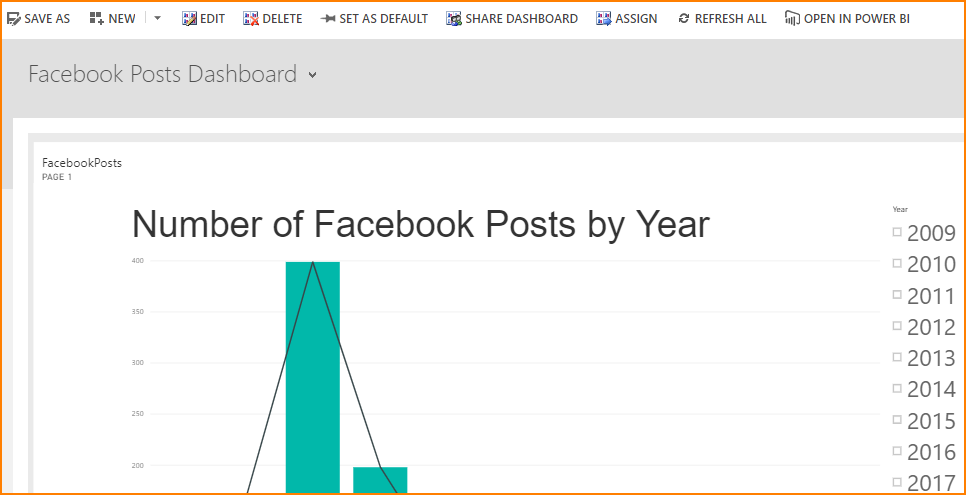Image resolution: width=966 pixels, height=495 pixels.
Task: Click the Open in Power BI icon
Action: click(792, 19)
